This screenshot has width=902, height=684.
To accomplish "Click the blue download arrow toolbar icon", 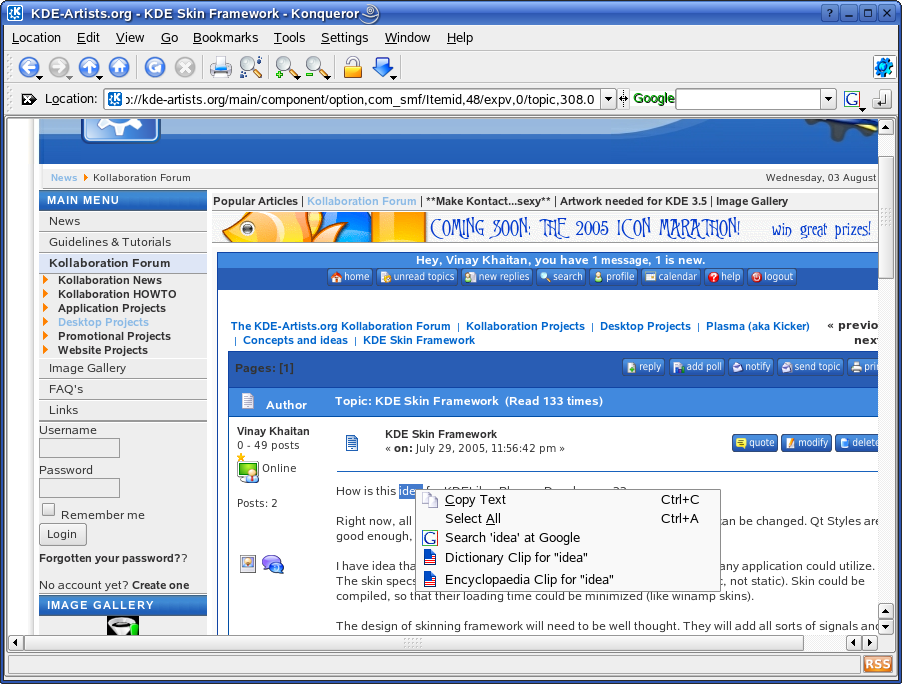I will click(x=383, y=67).
